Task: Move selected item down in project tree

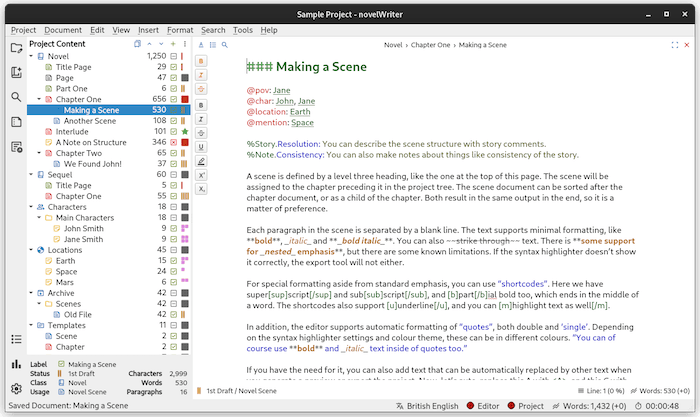Action: [x=161, y=44]
